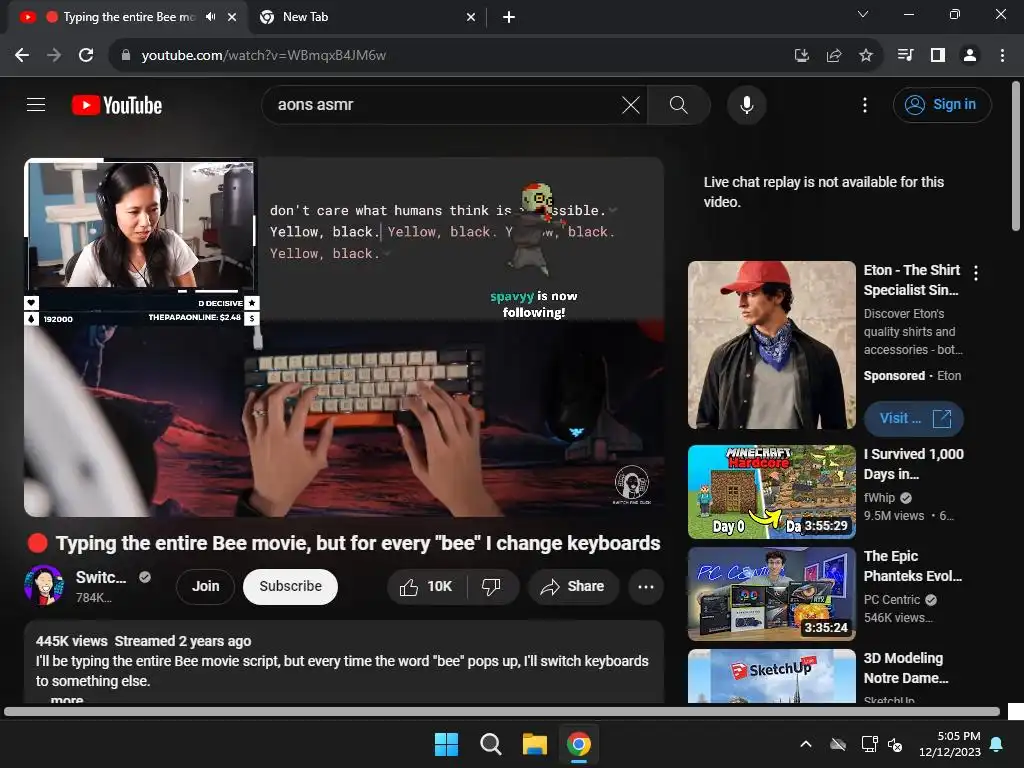Screen dimensions: 1024x768
Task: Open the Eton ad options menu
Action: click(976, 273)
